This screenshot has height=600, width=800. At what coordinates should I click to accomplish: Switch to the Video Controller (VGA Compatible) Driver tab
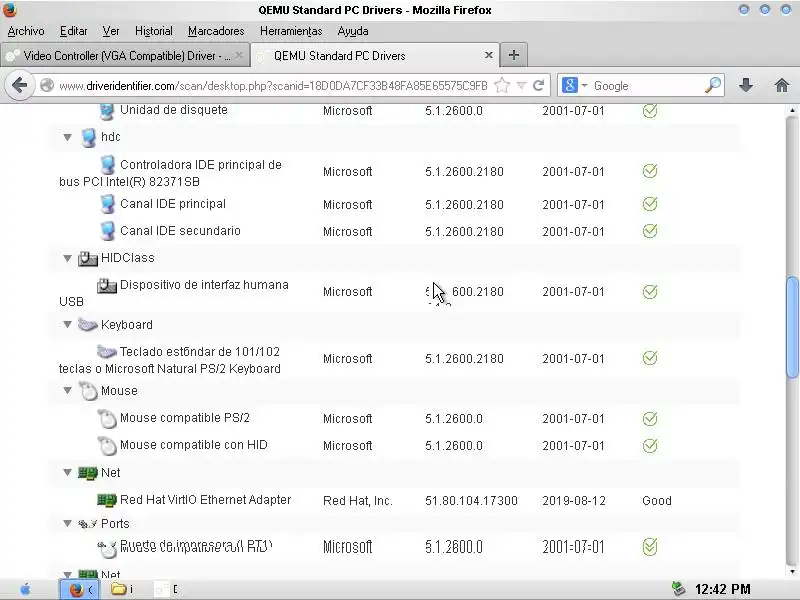point(126,56)
